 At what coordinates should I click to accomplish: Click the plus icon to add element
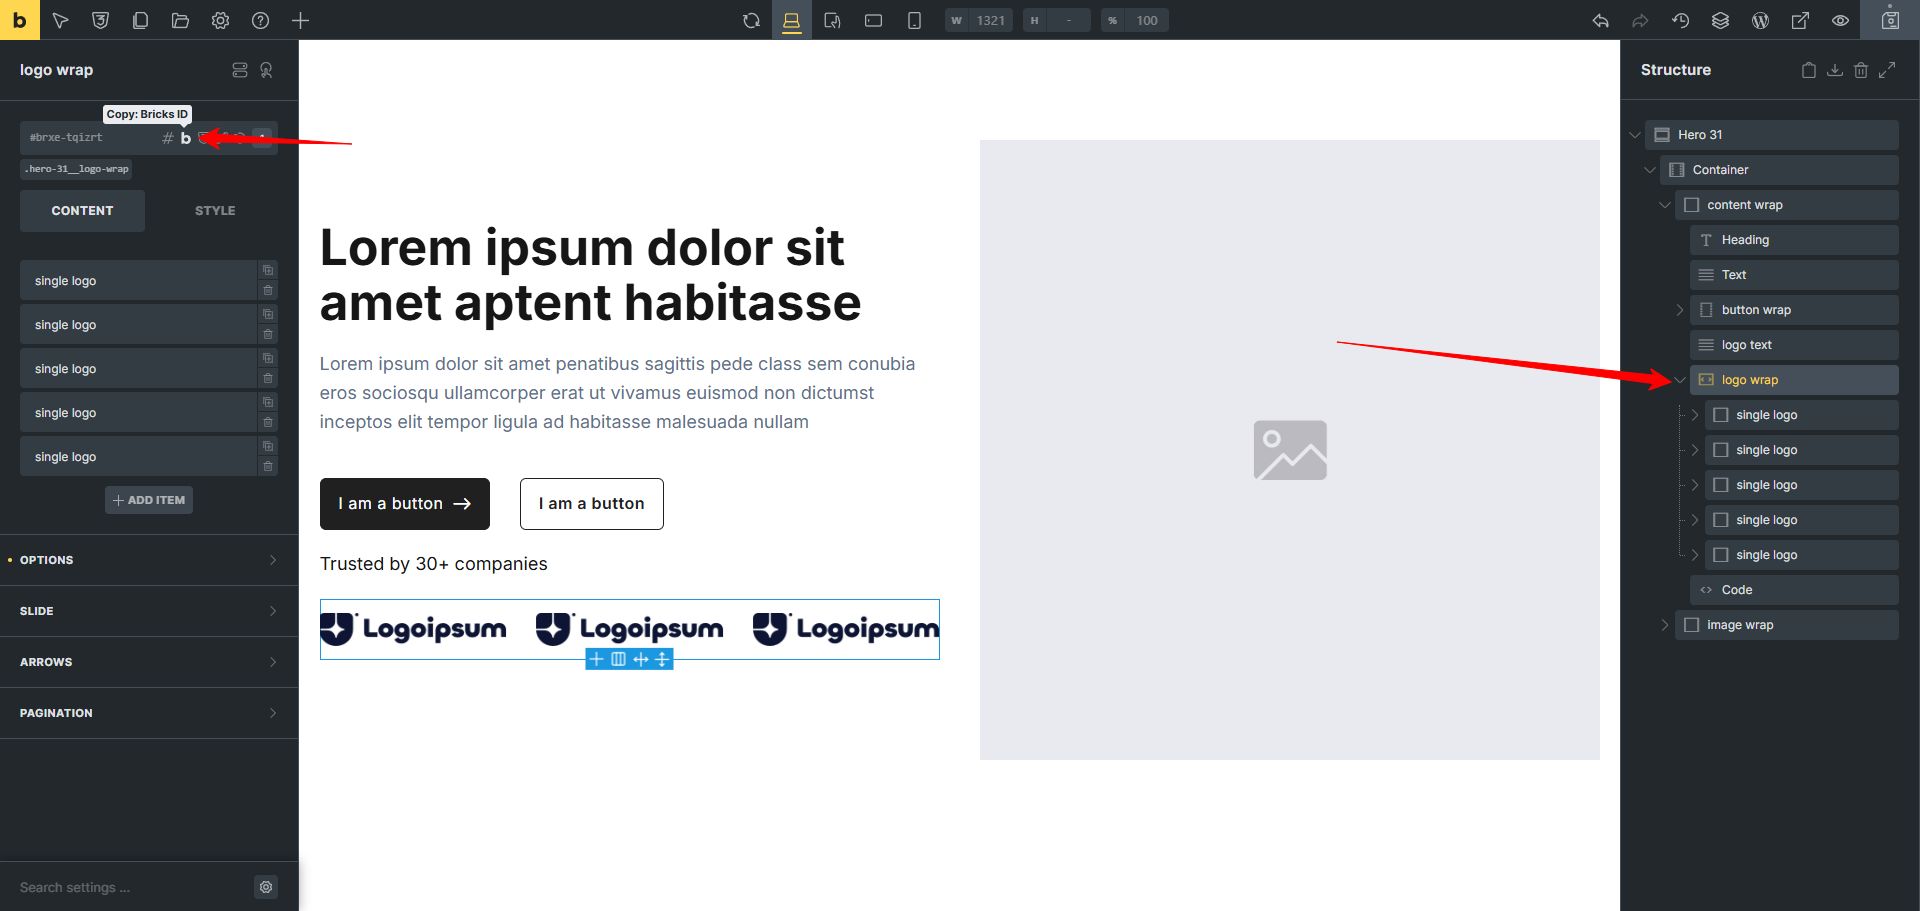[x=300, y=20]
